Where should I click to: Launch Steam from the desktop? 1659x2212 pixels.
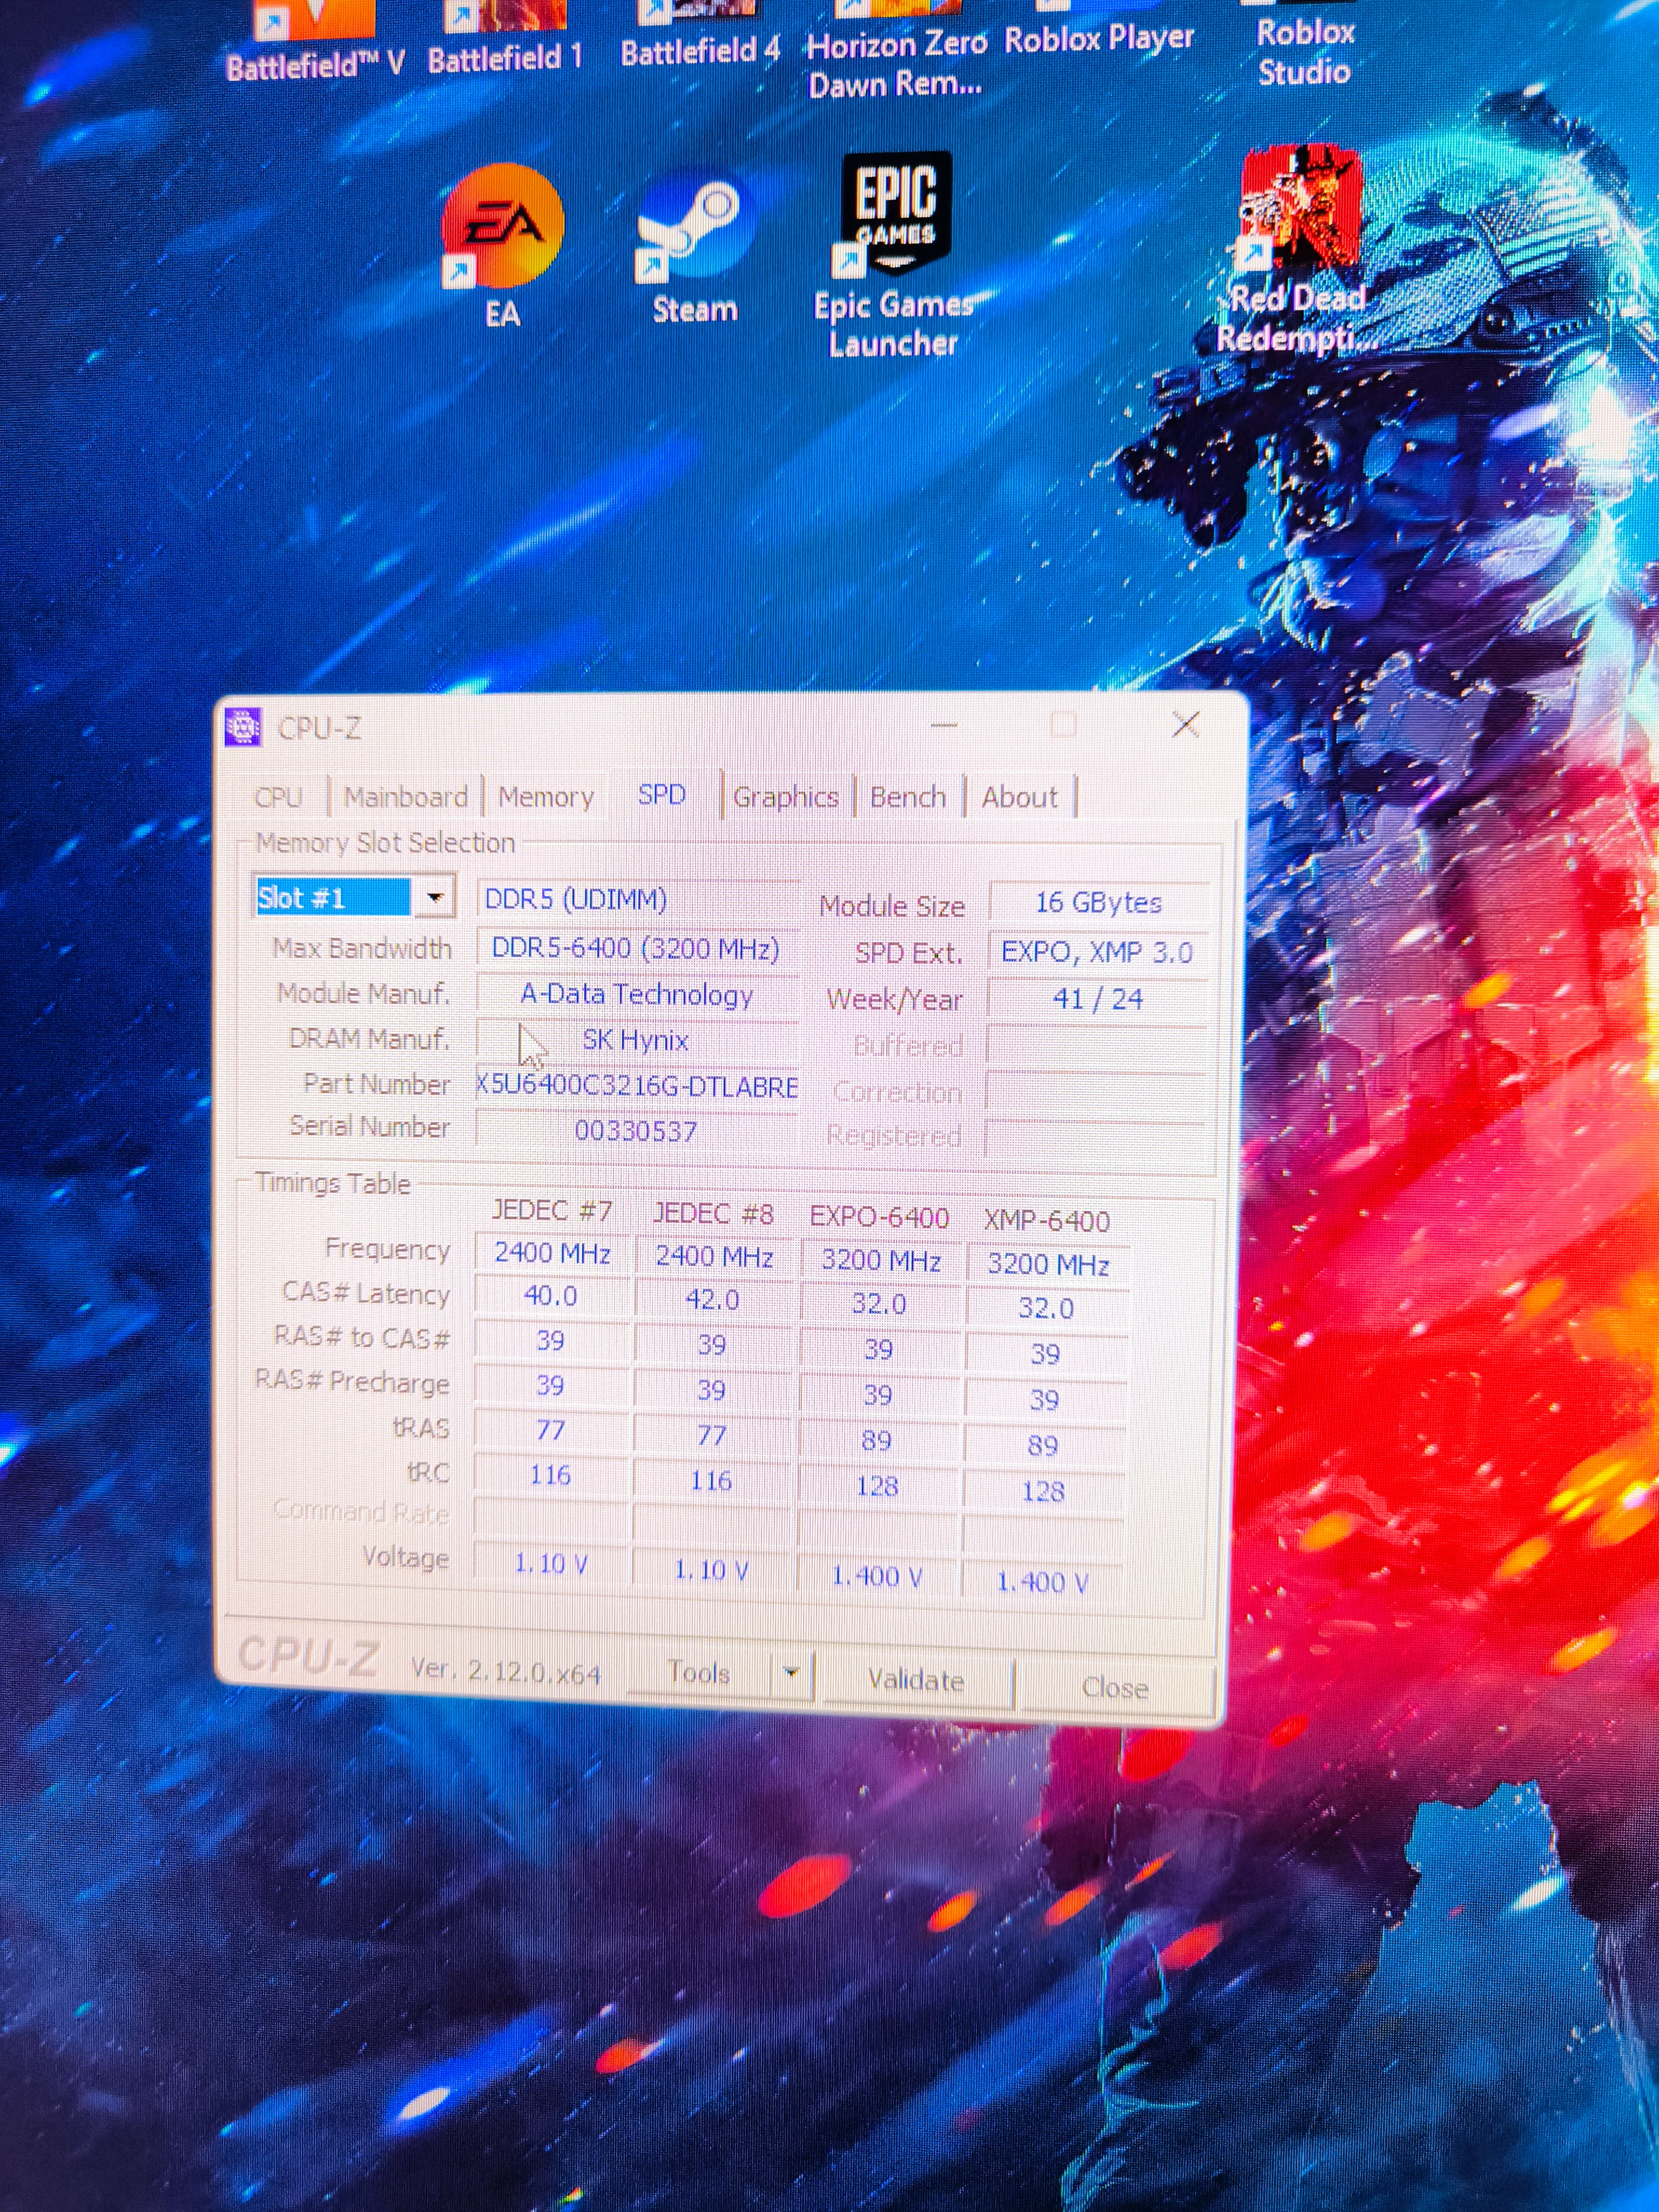click(693, 226)
